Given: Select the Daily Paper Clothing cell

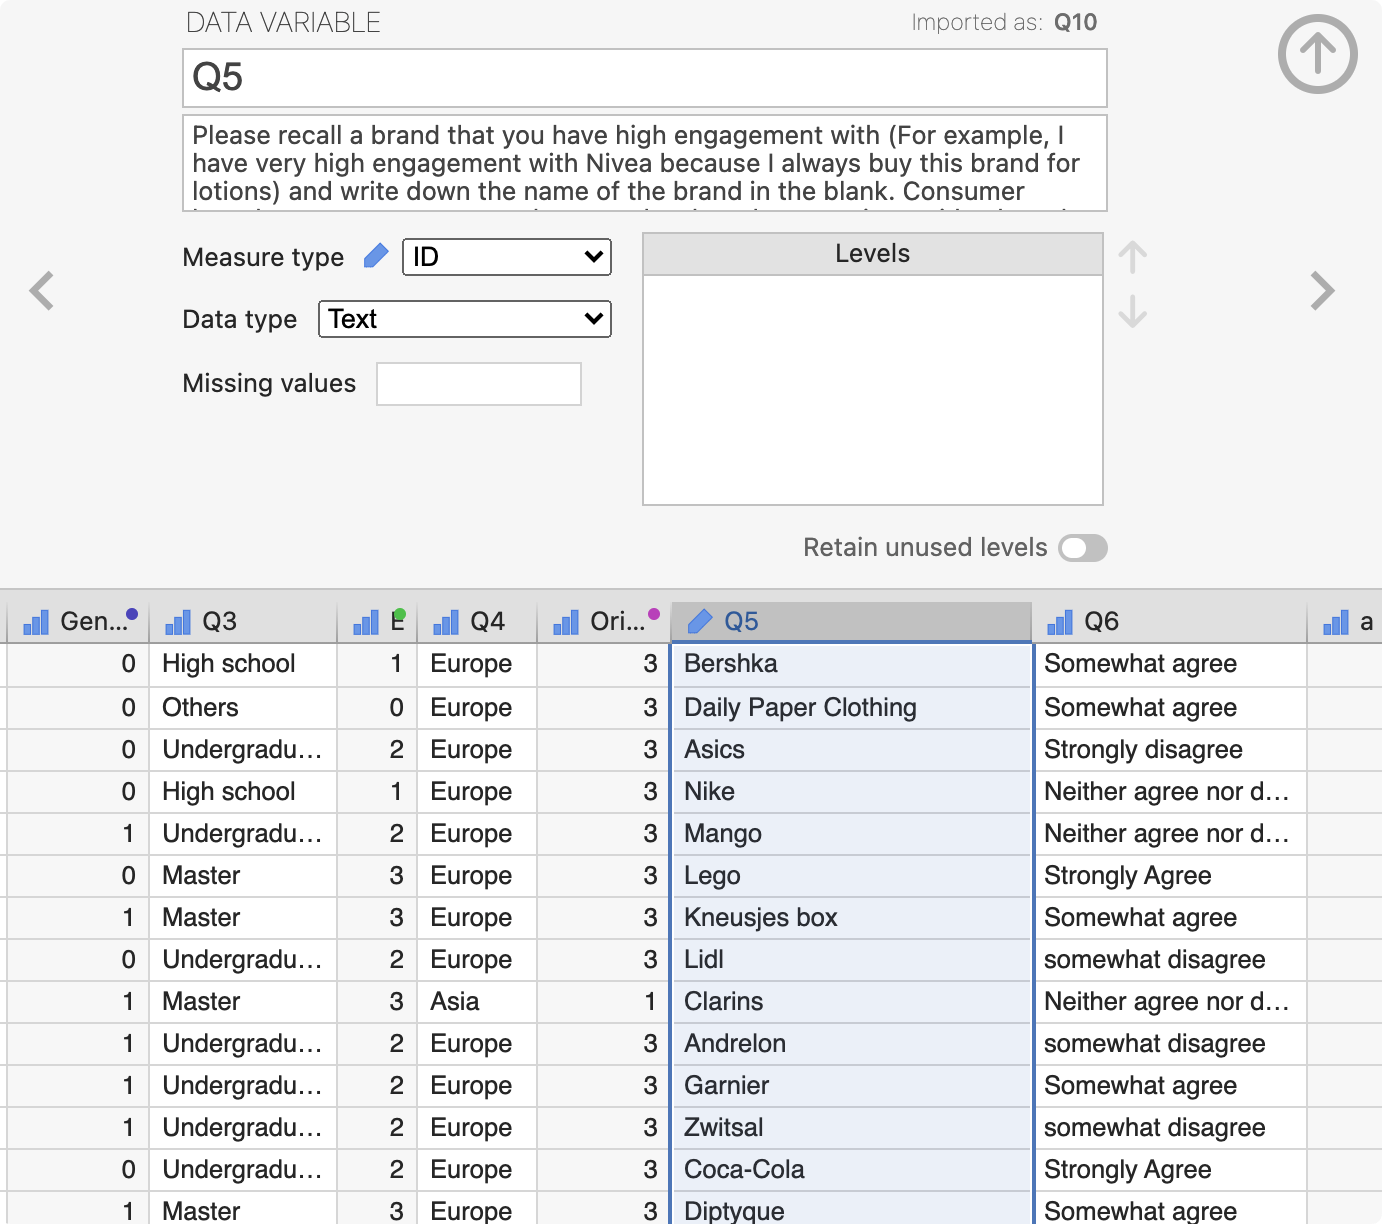Looking at the screenshot, I should pos(851,708).
